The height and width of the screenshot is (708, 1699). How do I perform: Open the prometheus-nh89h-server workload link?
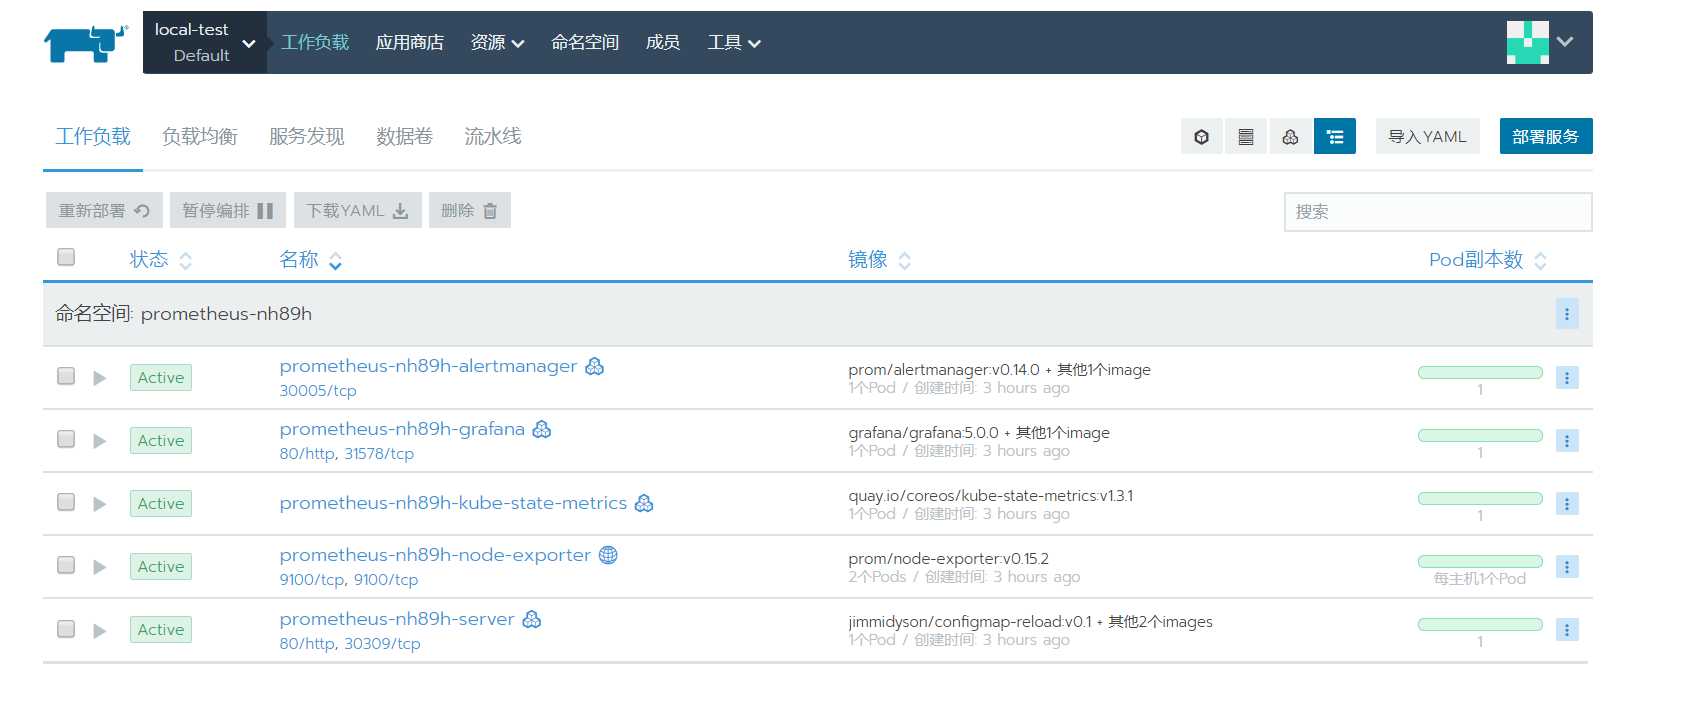(397, 619)
